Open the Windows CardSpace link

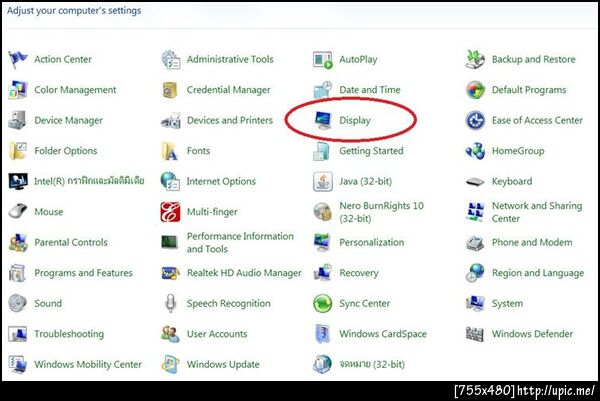(x=383, y=334)
